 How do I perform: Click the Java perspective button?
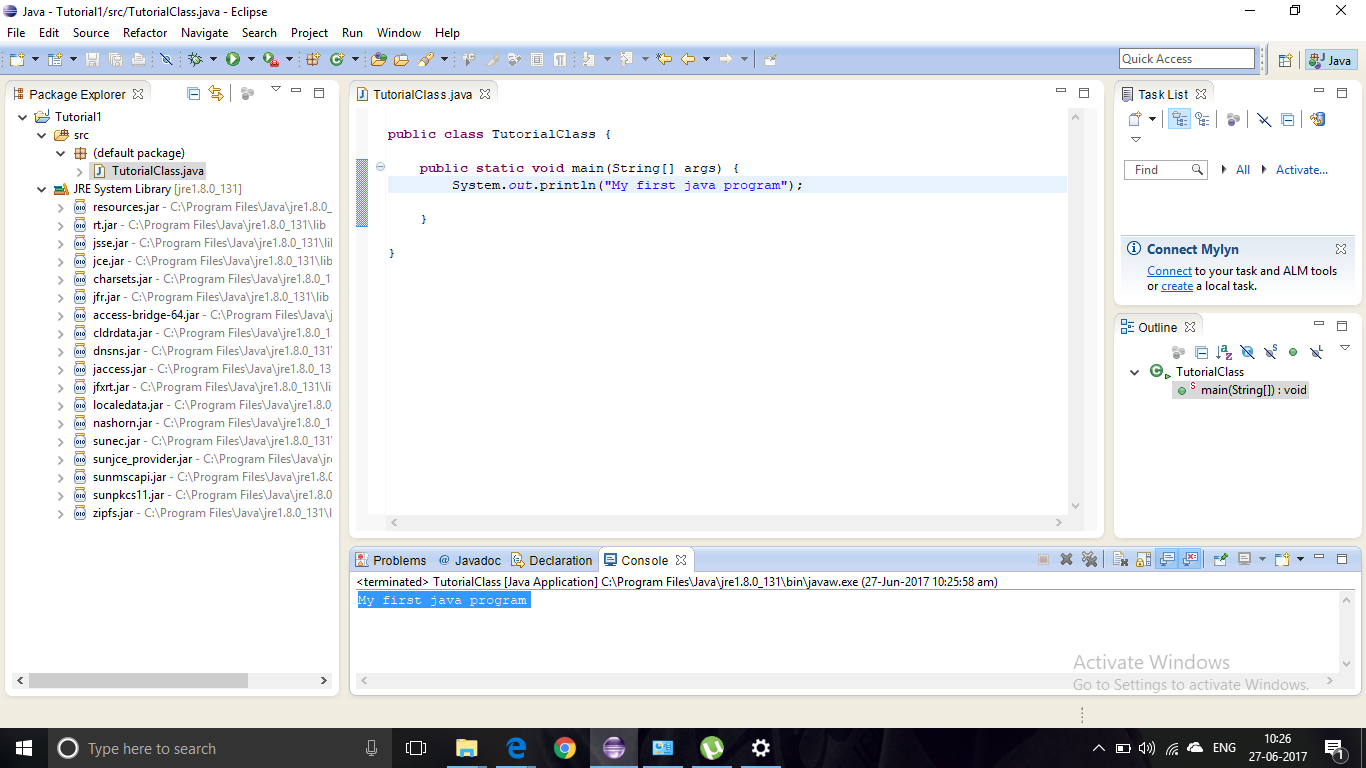tap(1331, 60)
